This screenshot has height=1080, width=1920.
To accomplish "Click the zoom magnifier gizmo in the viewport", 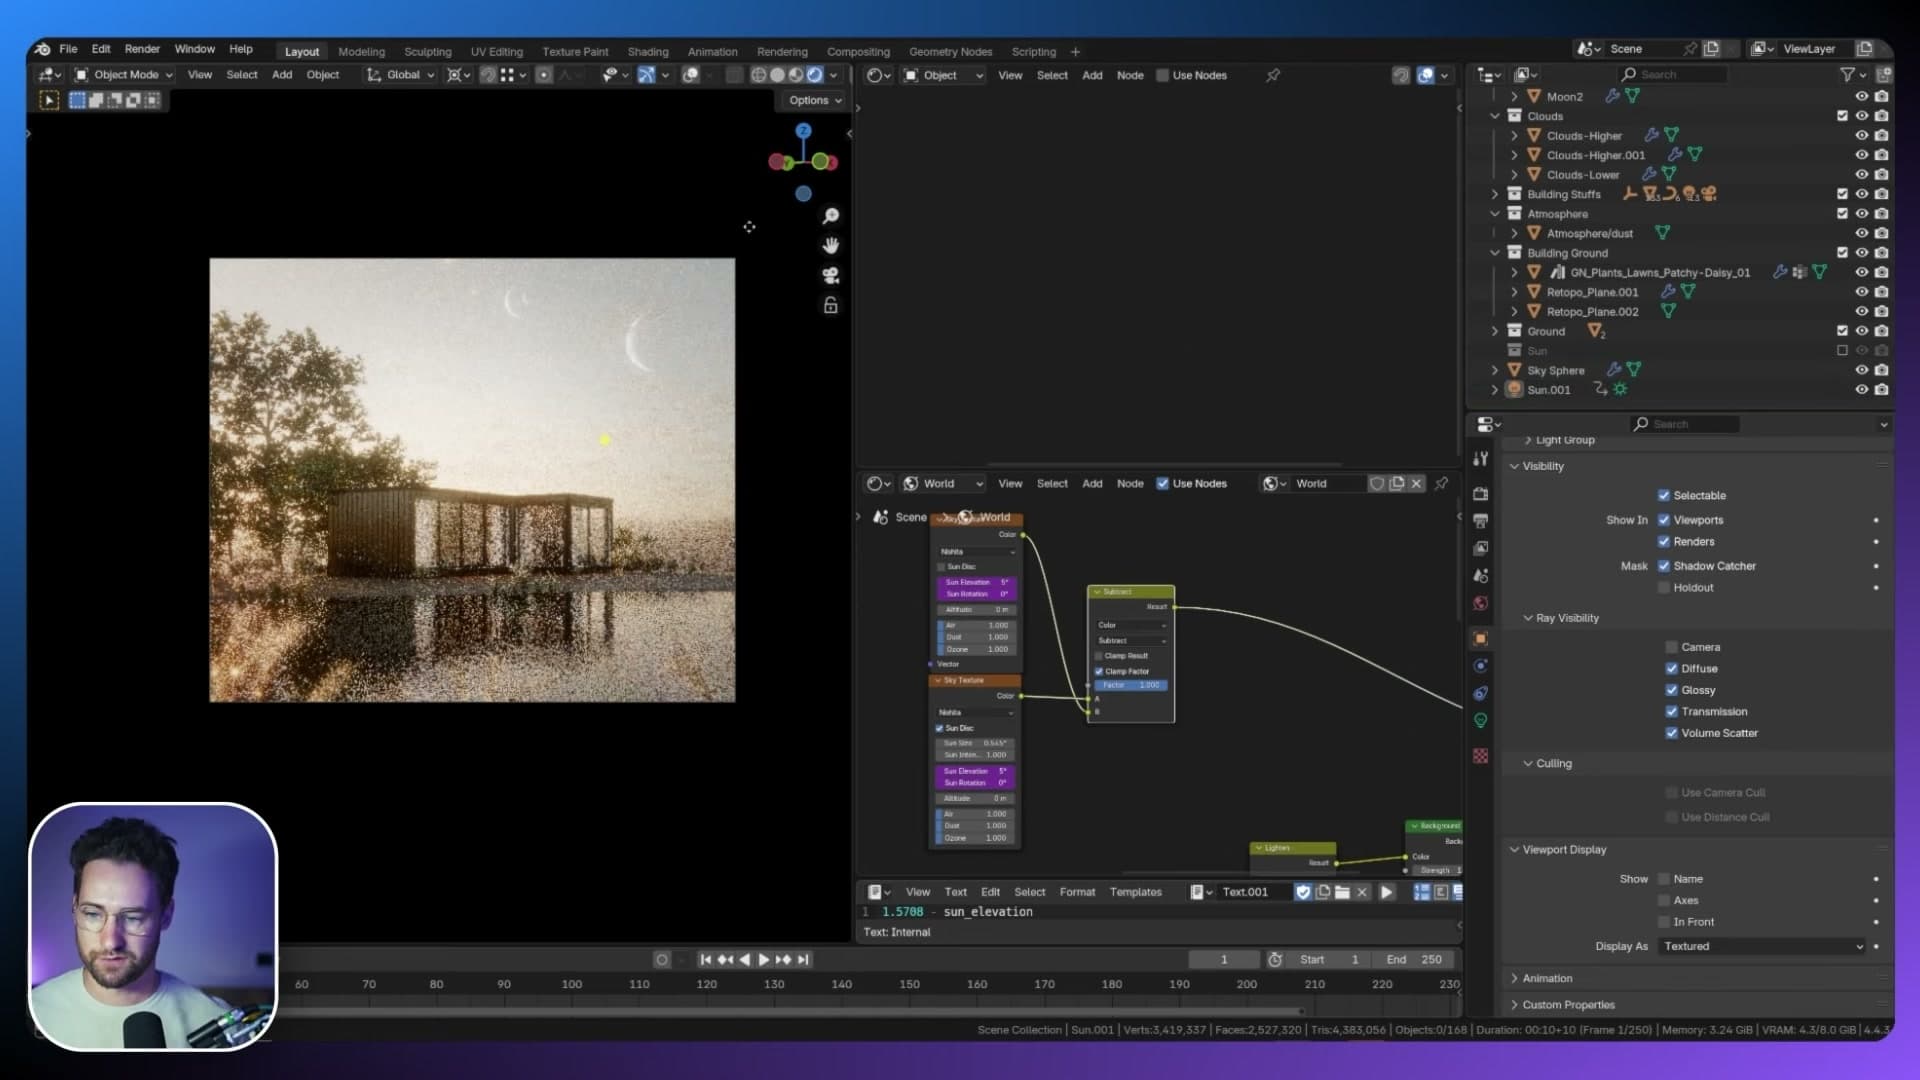I will click(830, 216).
